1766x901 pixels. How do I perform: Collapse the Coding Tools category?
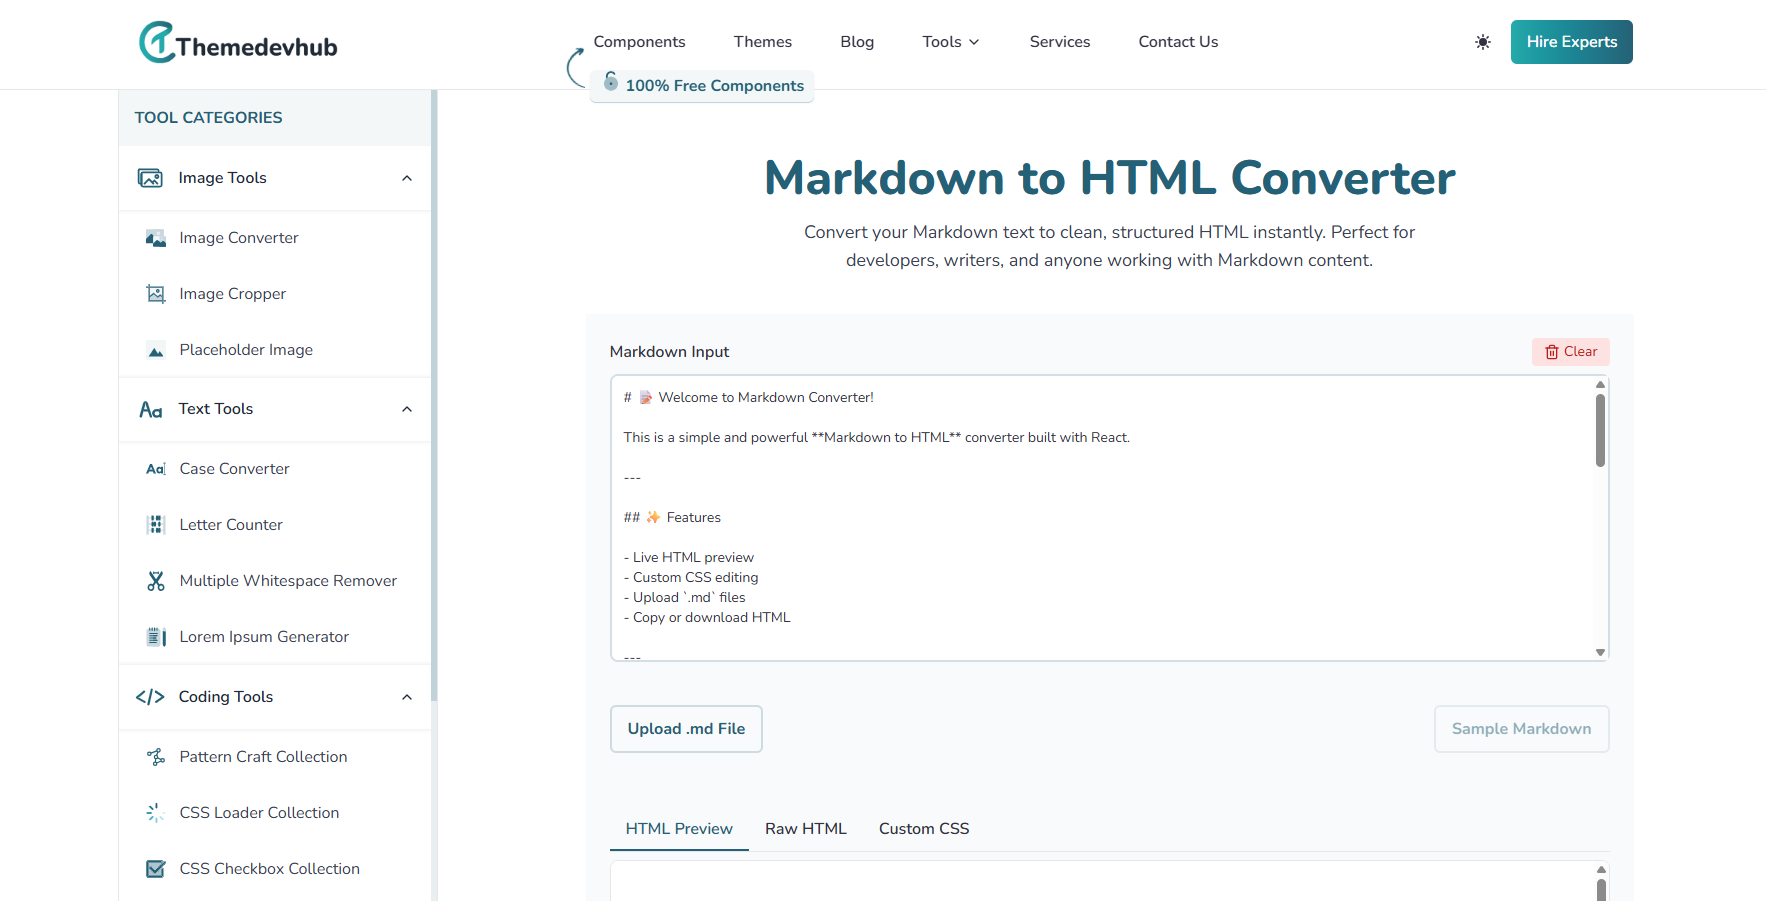click(x=407, y=697)
